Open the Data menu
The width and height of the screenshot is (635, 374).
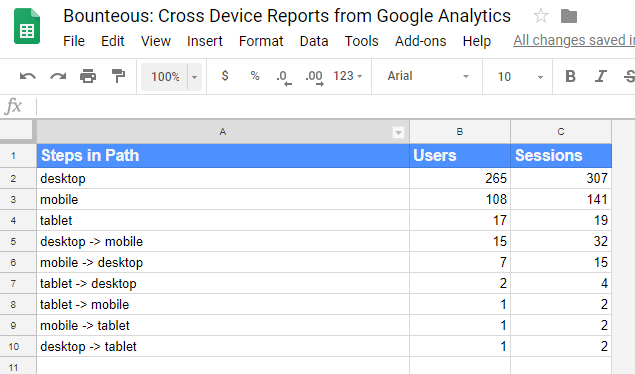(314, 41)
